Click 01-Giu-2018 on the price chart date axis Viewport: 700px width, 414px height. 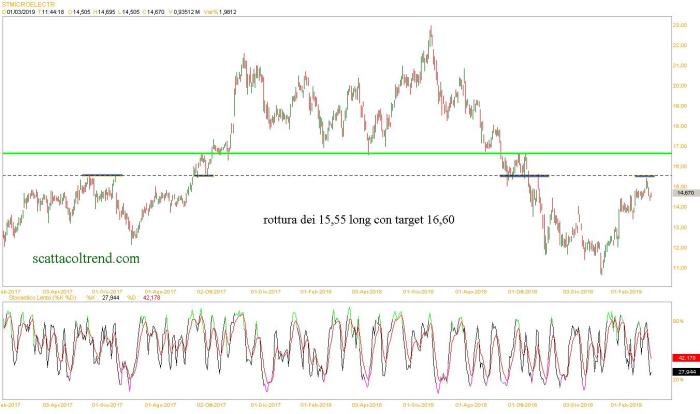tap(418, 292)
